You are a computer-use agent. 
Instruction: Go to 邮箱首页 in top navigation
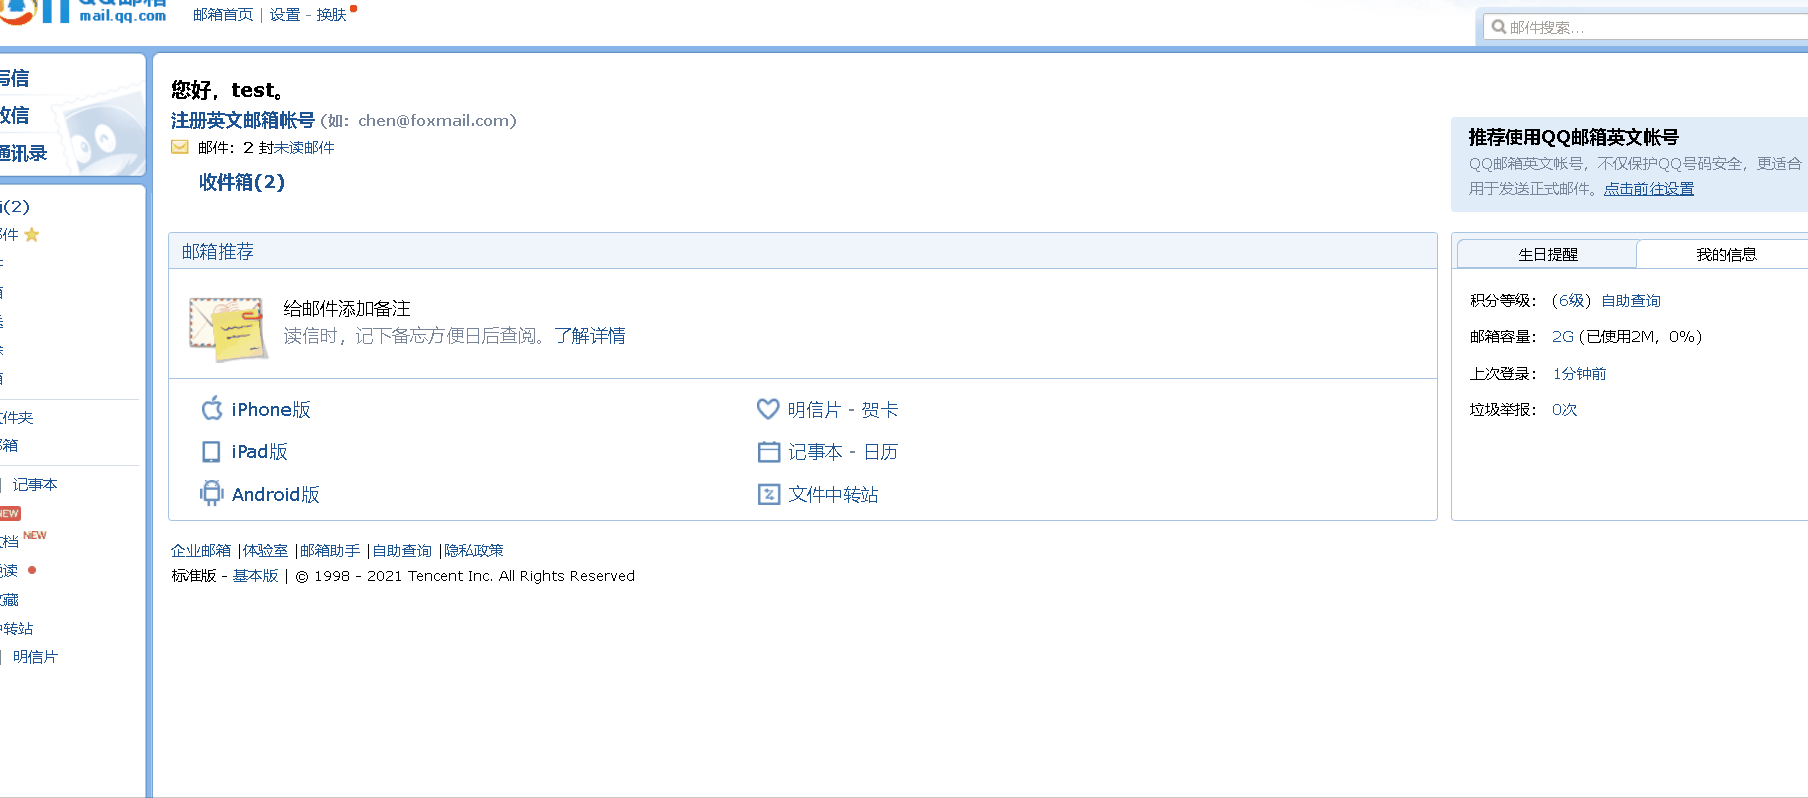coord(223,15)
